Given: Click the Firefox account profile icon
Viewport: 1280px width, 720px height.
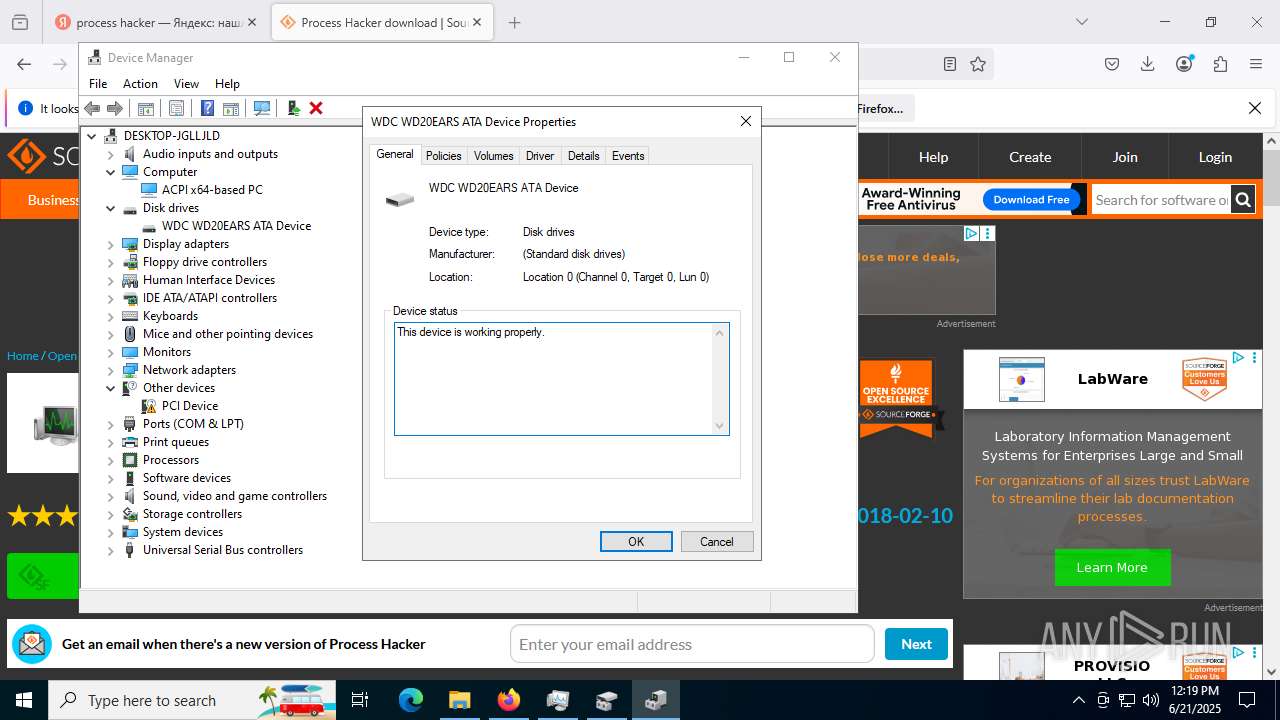Looking at the screenshot, I should coord(1184,64).
